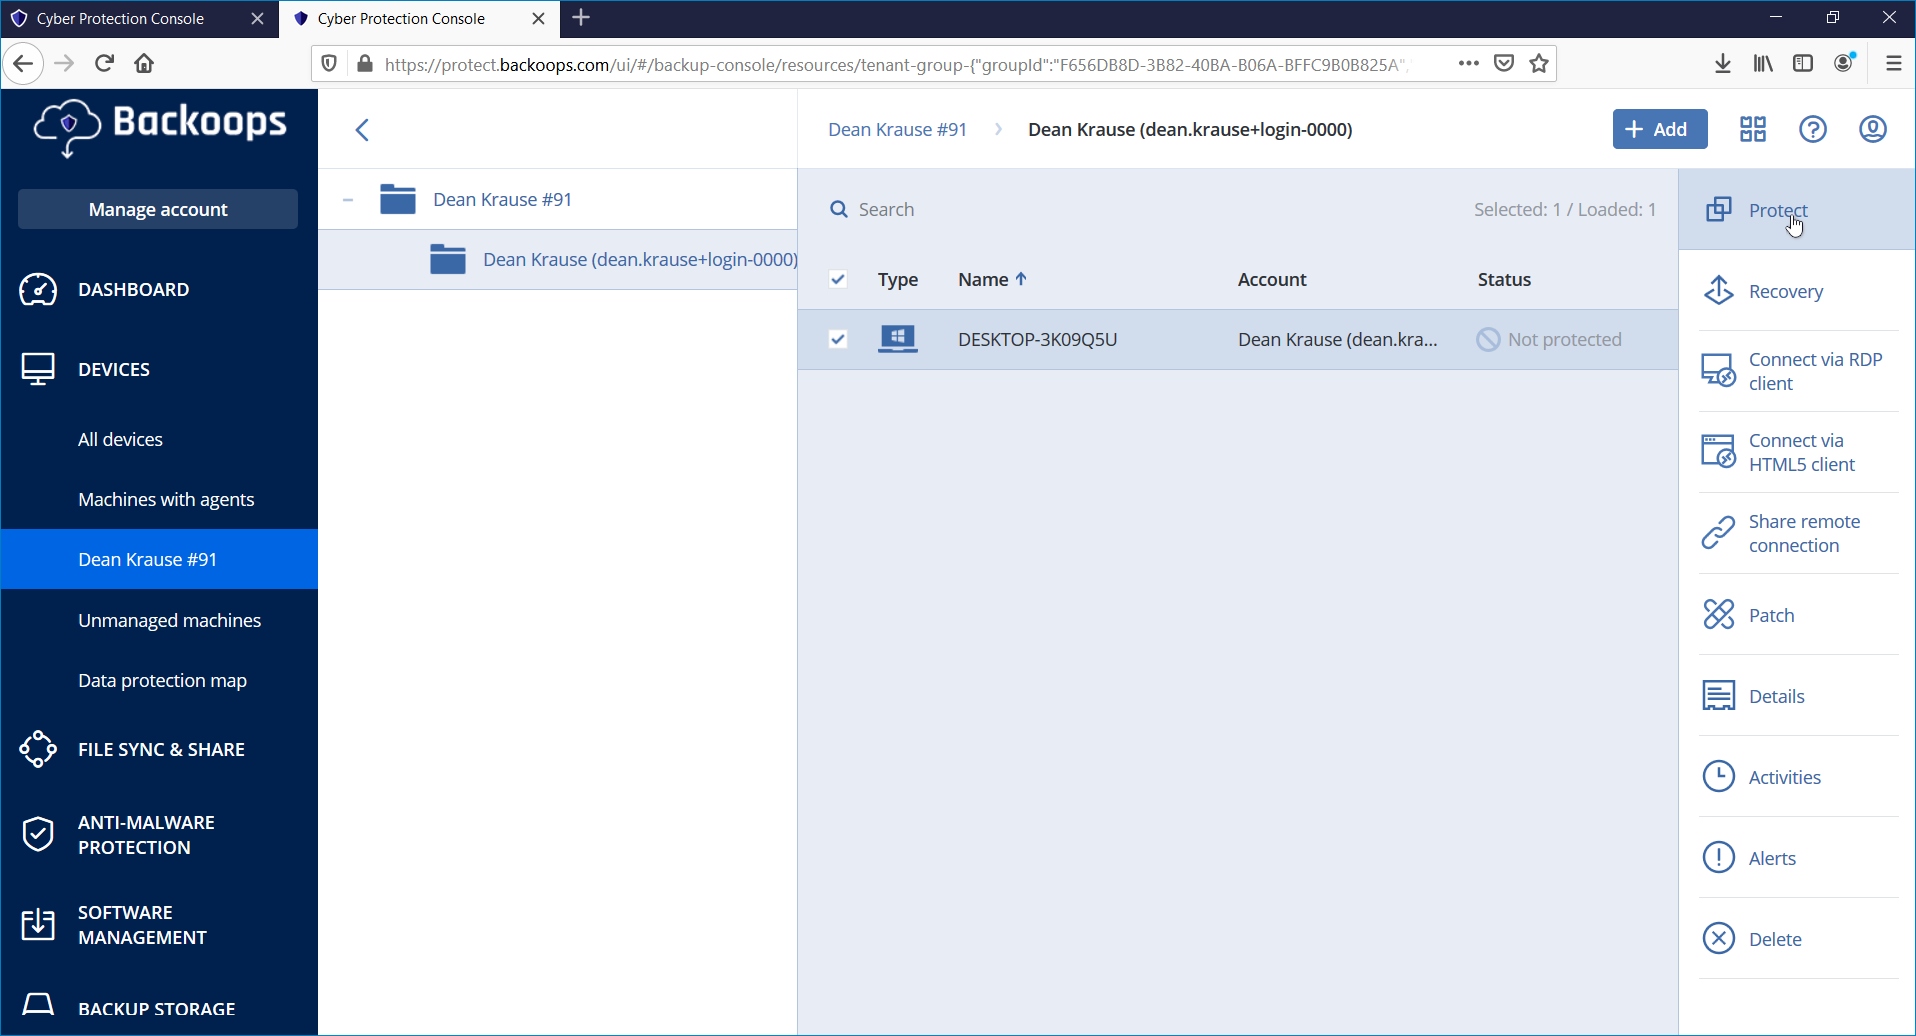Screen dimensions: 1916x1036
Task: Click the Patch action icon
Action: tap(1719, 614)
